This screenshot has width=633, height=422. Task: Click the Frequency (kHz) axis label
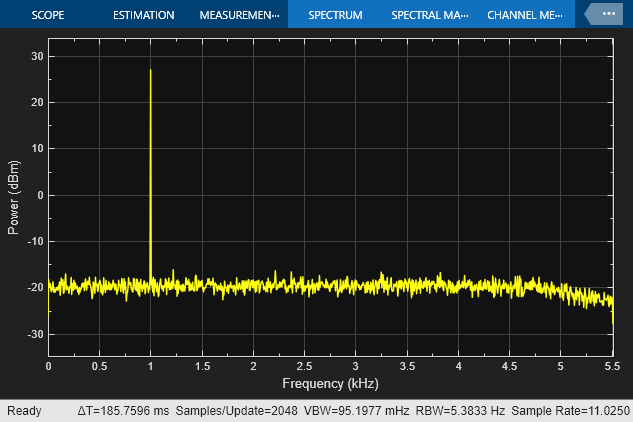[331, 384]
